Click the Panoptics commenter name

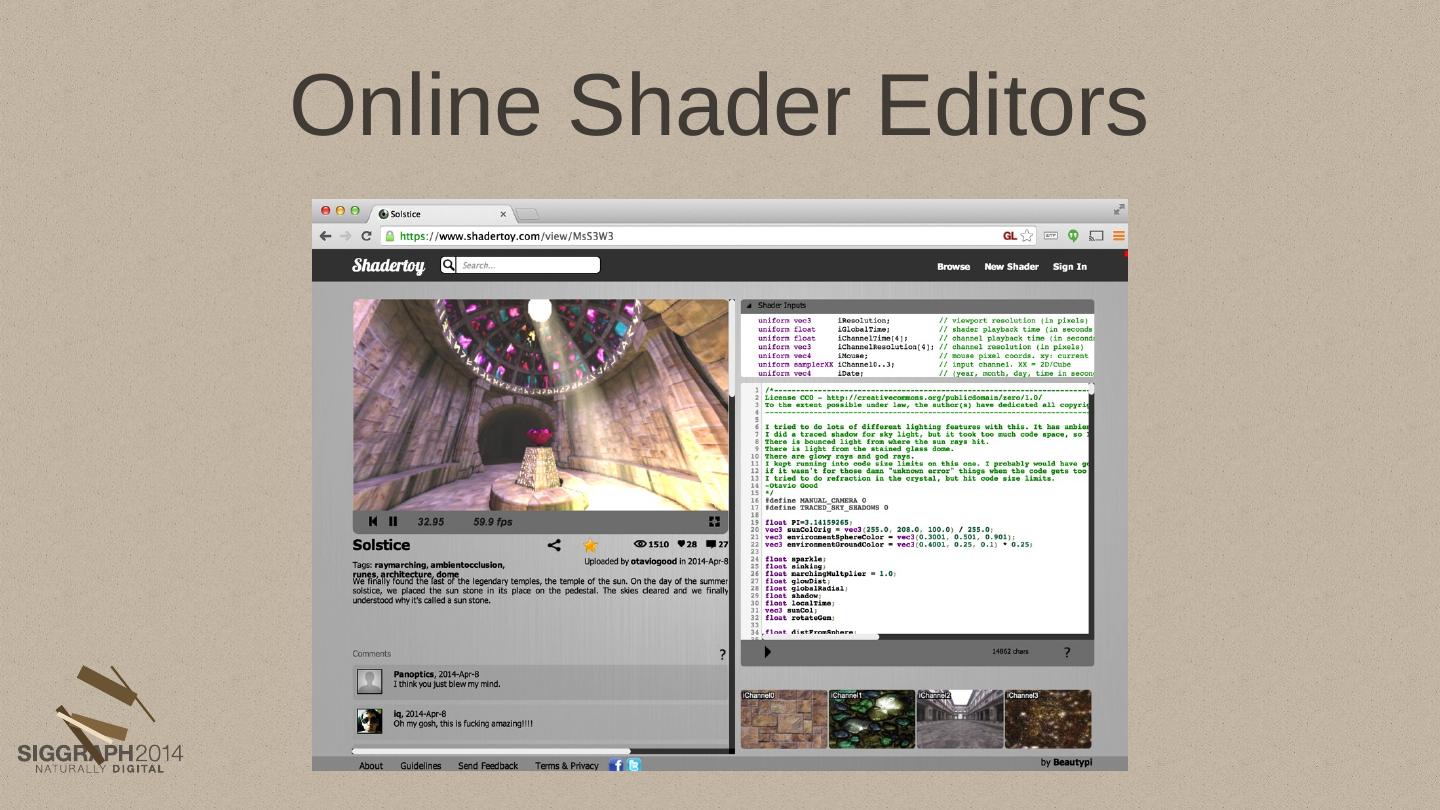pyautogui.click(x=414, y=675)
